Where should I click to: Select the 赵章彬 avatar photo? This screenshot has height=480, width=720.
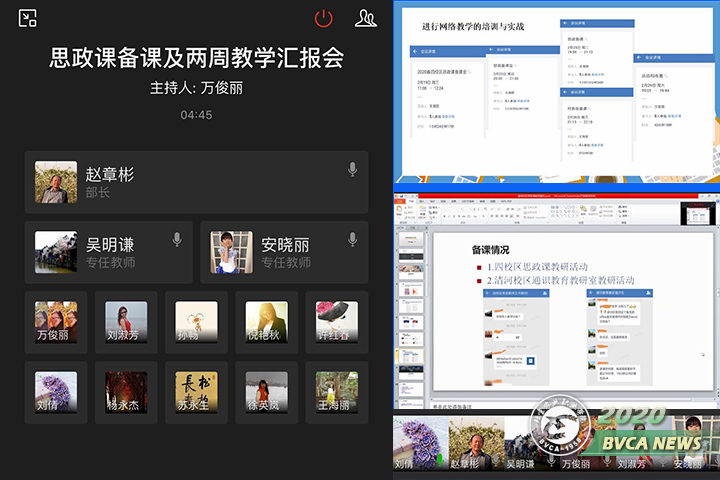(56, 182)
